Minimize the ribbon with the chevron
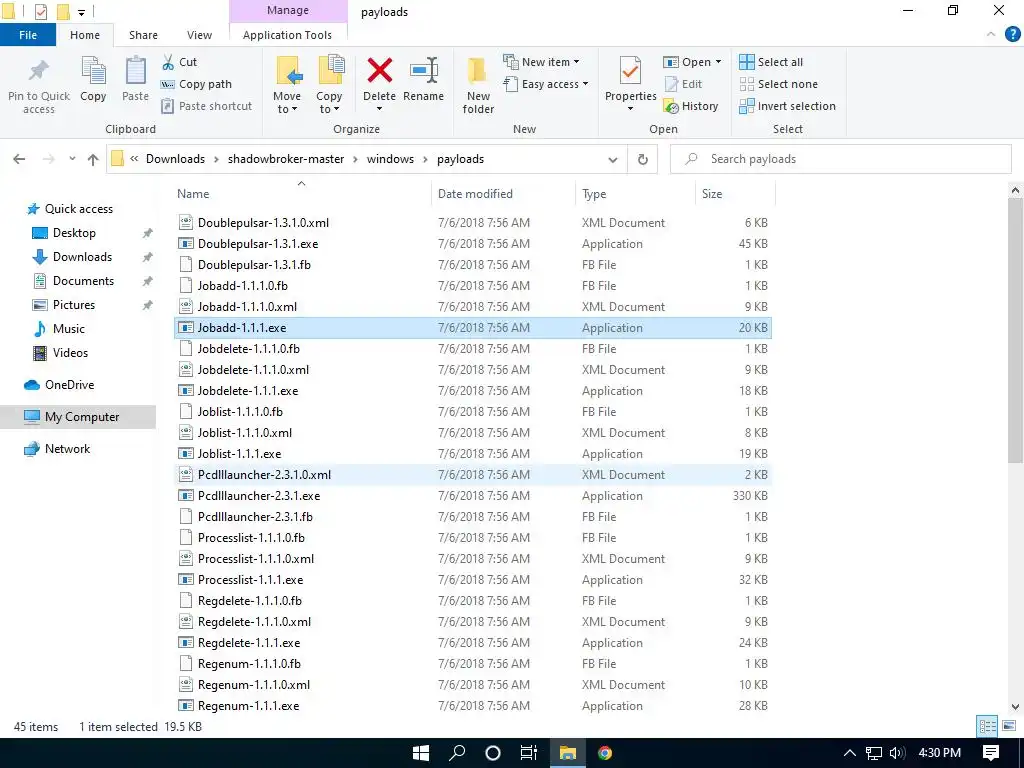The image size is (1024, 768). coord(991,34)
